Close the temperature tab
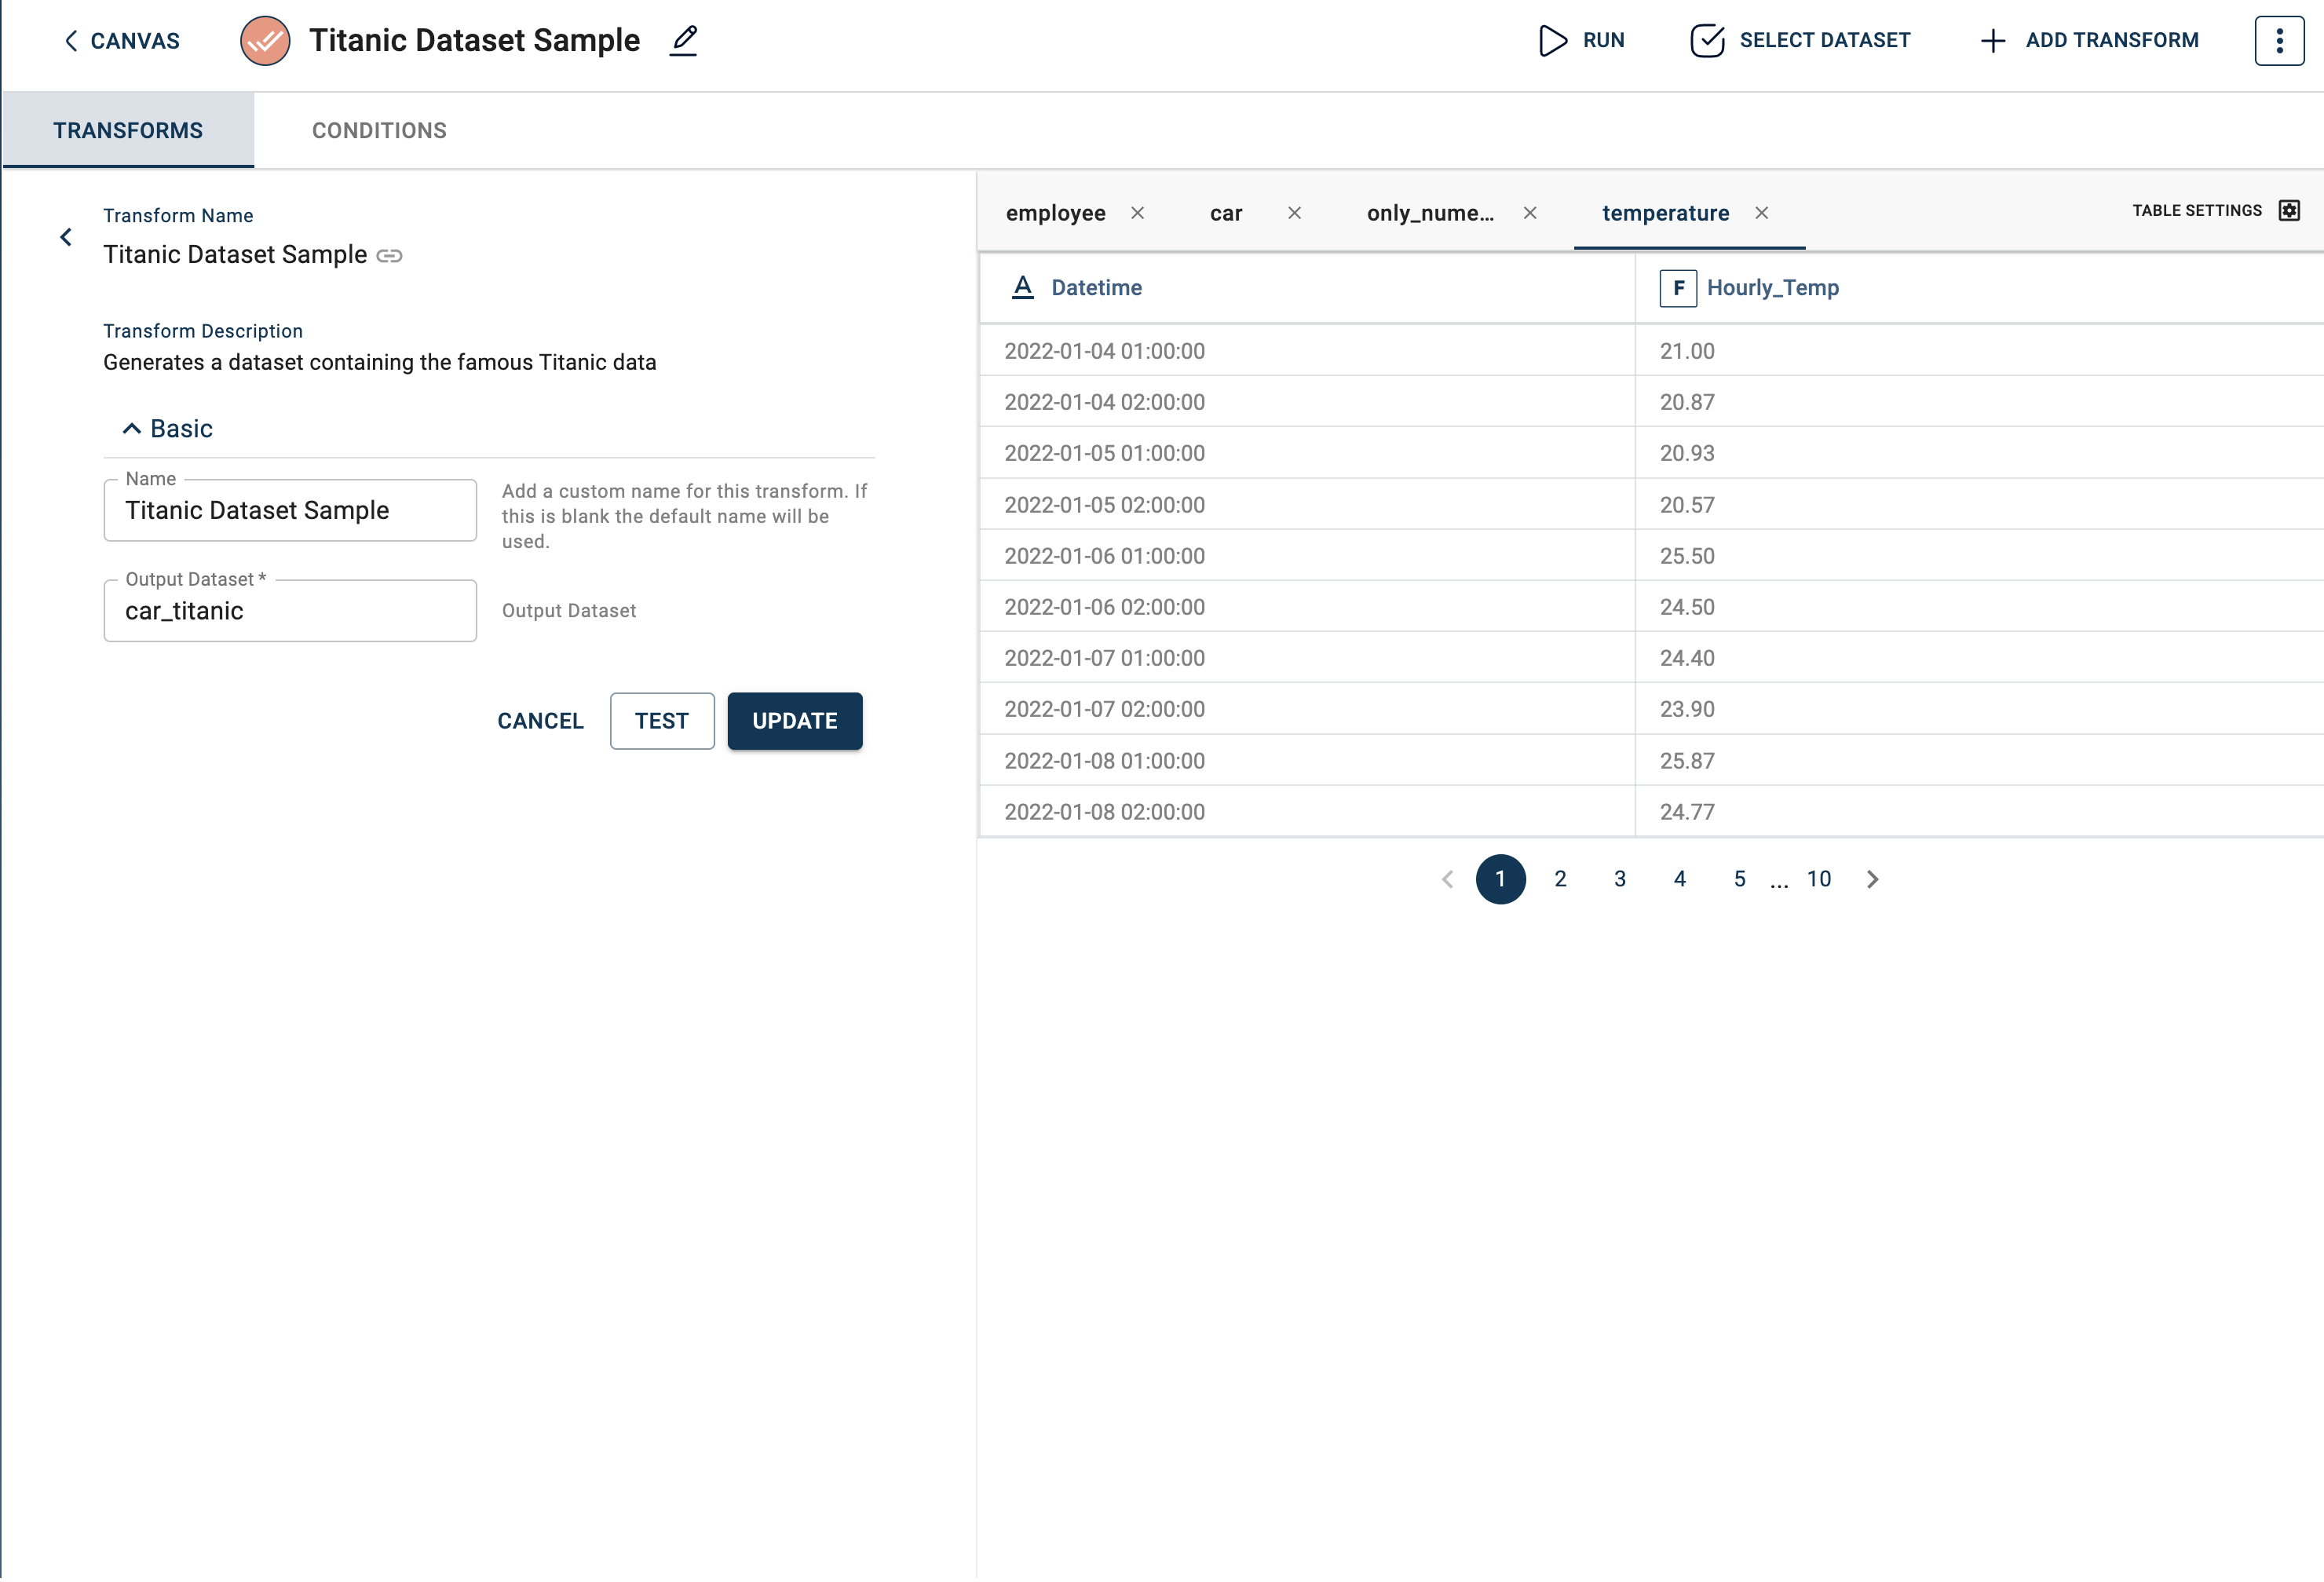The image size is (2324, 1582). (1762, 213)
